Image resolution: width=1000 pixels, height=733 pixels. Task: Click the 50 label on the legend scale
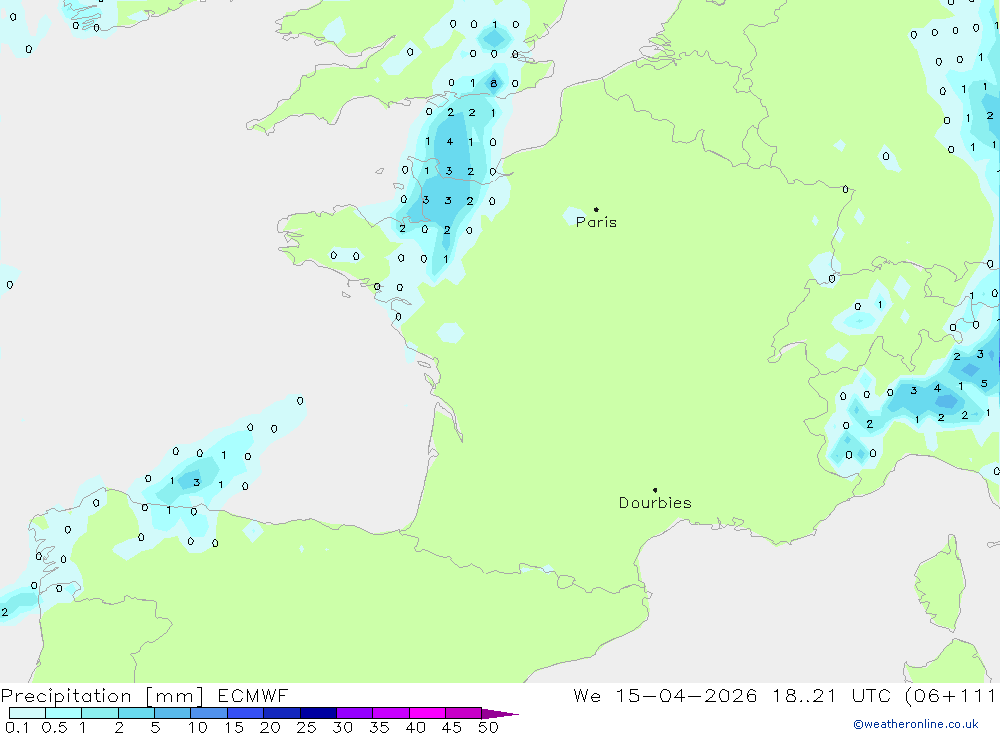pyautogui.click(x=488, y=727)
